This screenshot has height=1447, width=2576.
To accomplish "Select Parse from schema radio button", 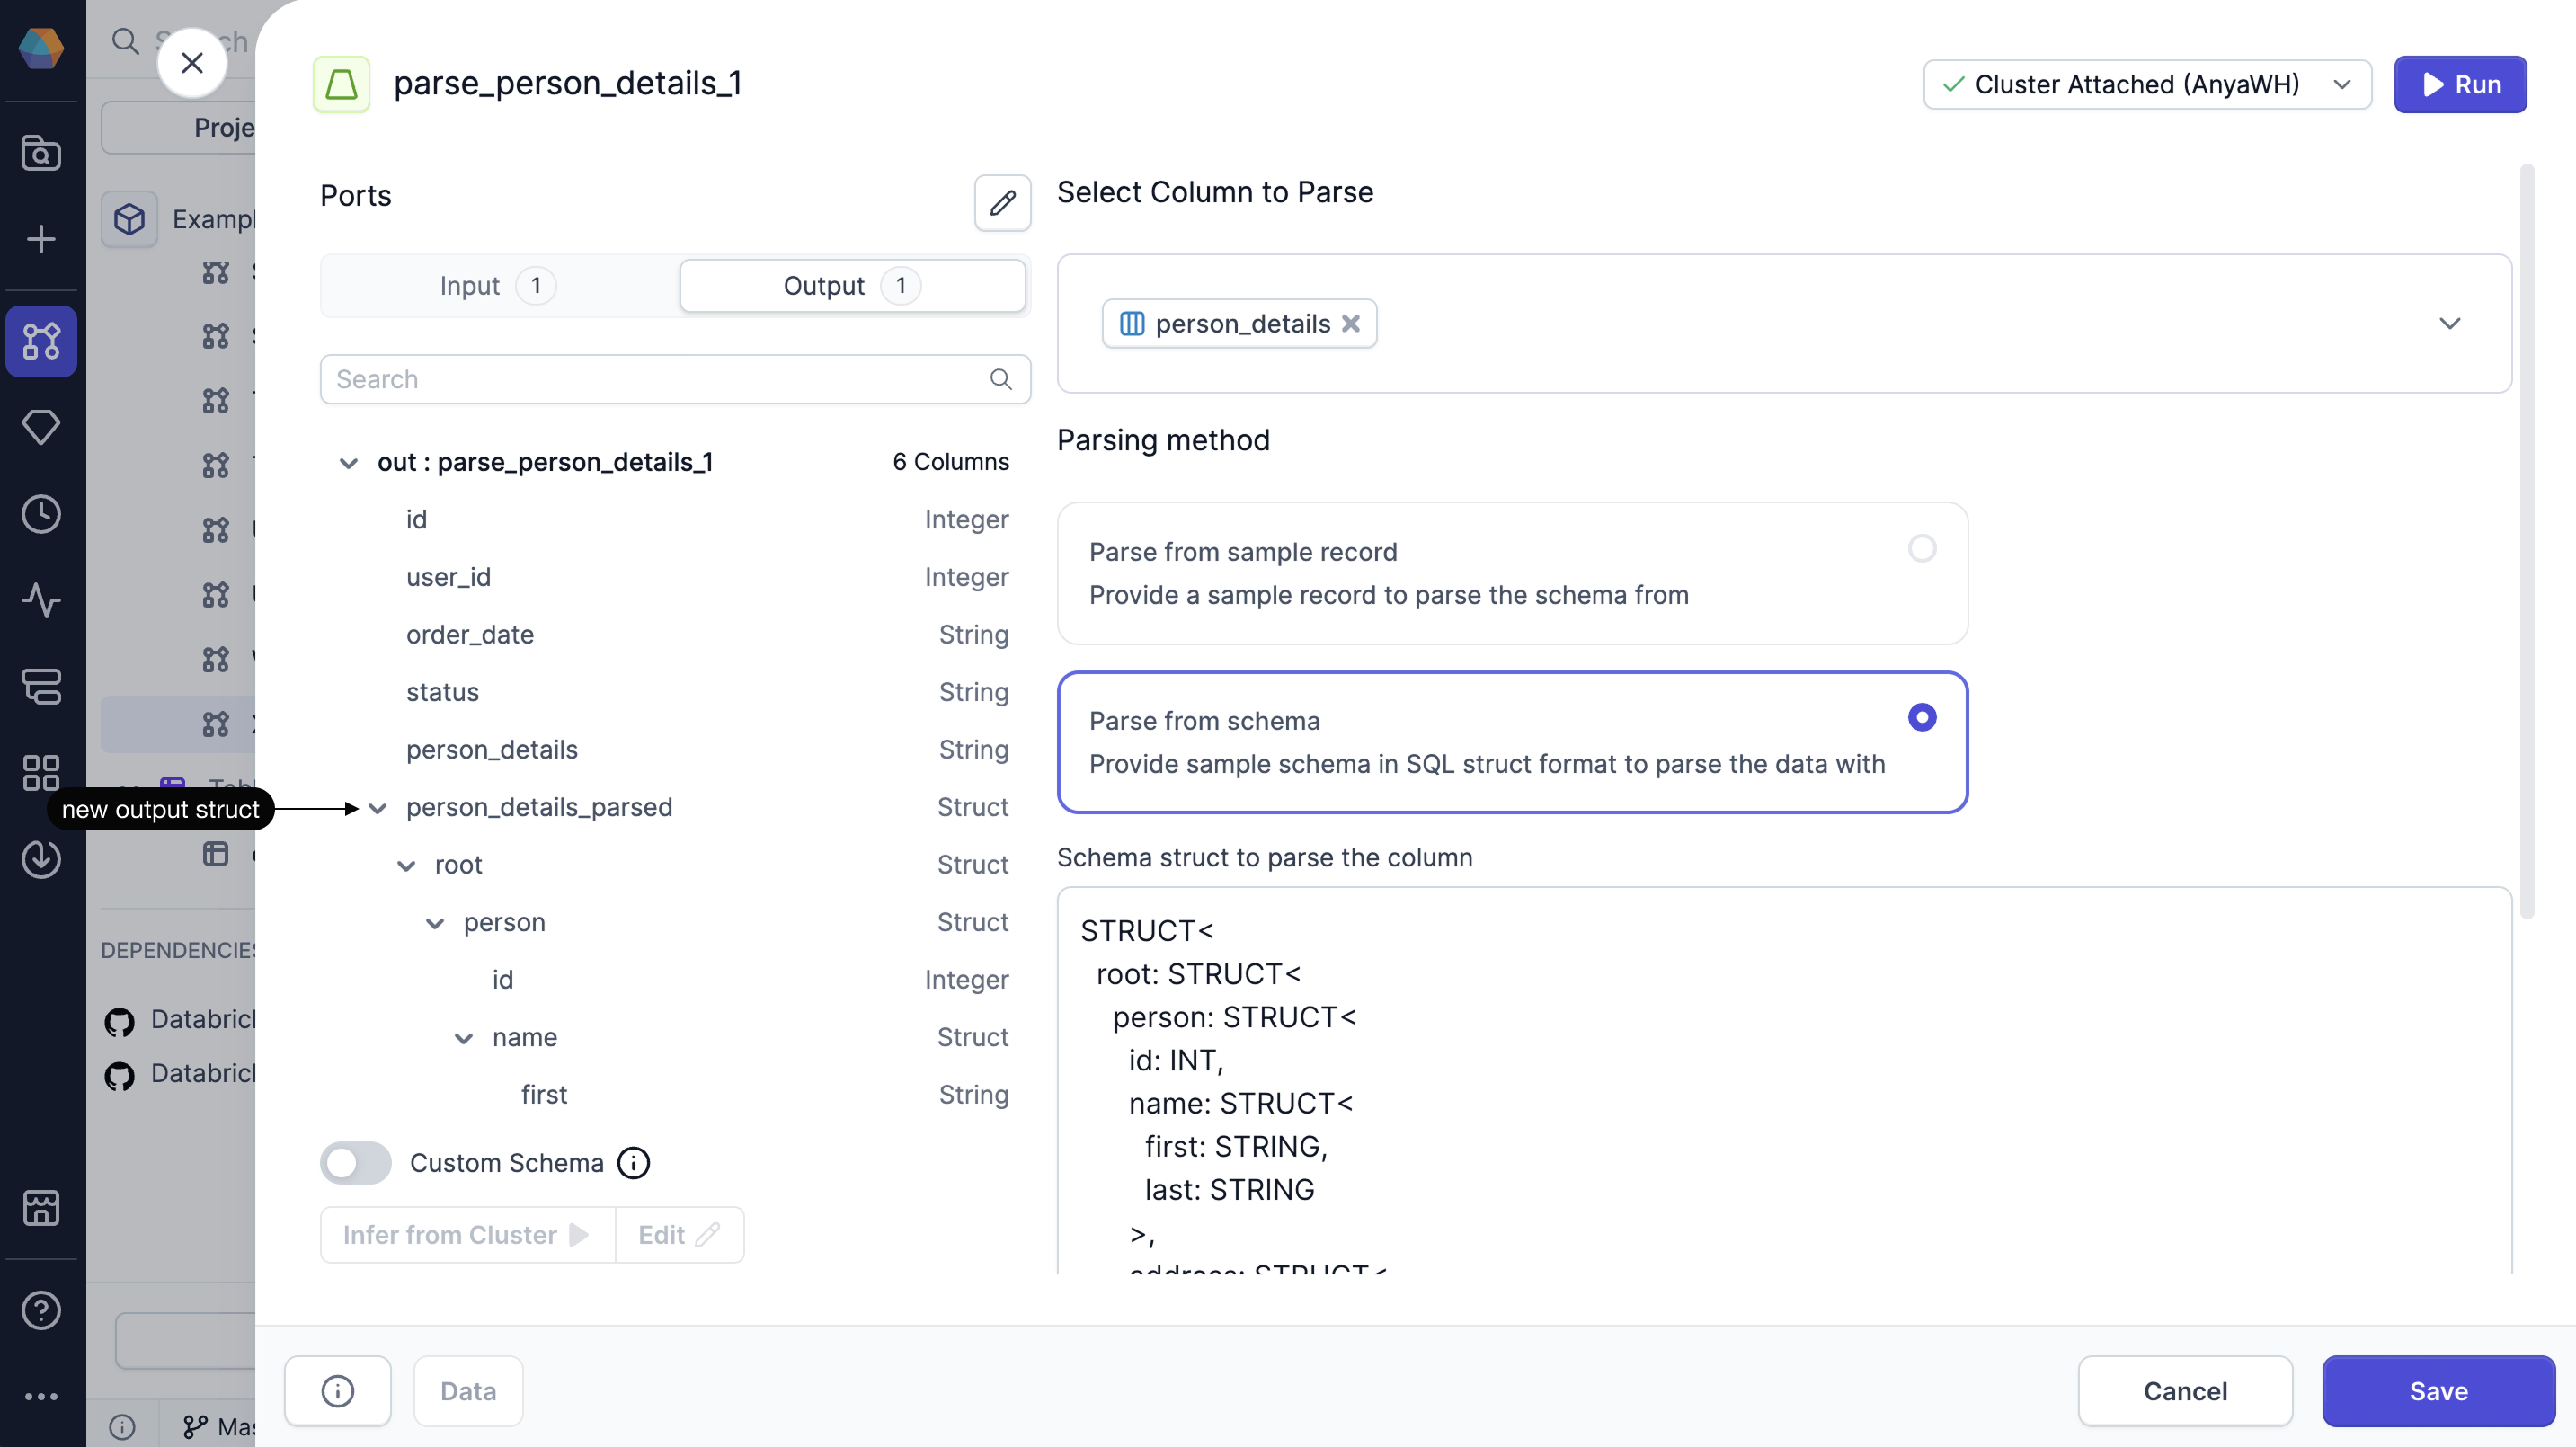I will (x=1921, y=717).
